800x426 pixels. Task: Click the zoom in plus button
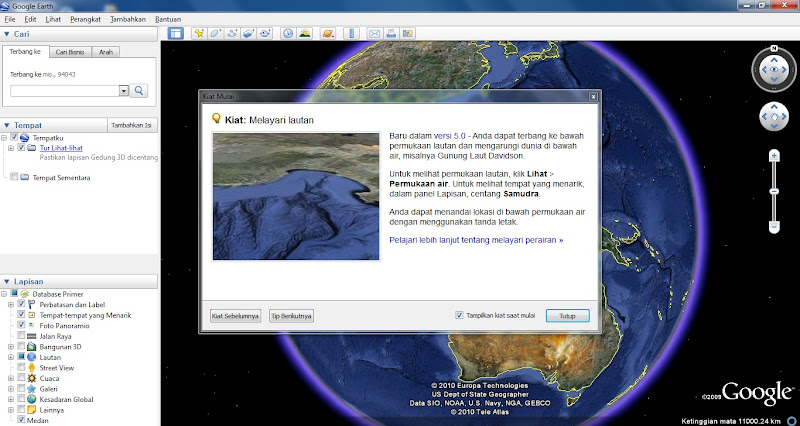(x=774, y=156)
